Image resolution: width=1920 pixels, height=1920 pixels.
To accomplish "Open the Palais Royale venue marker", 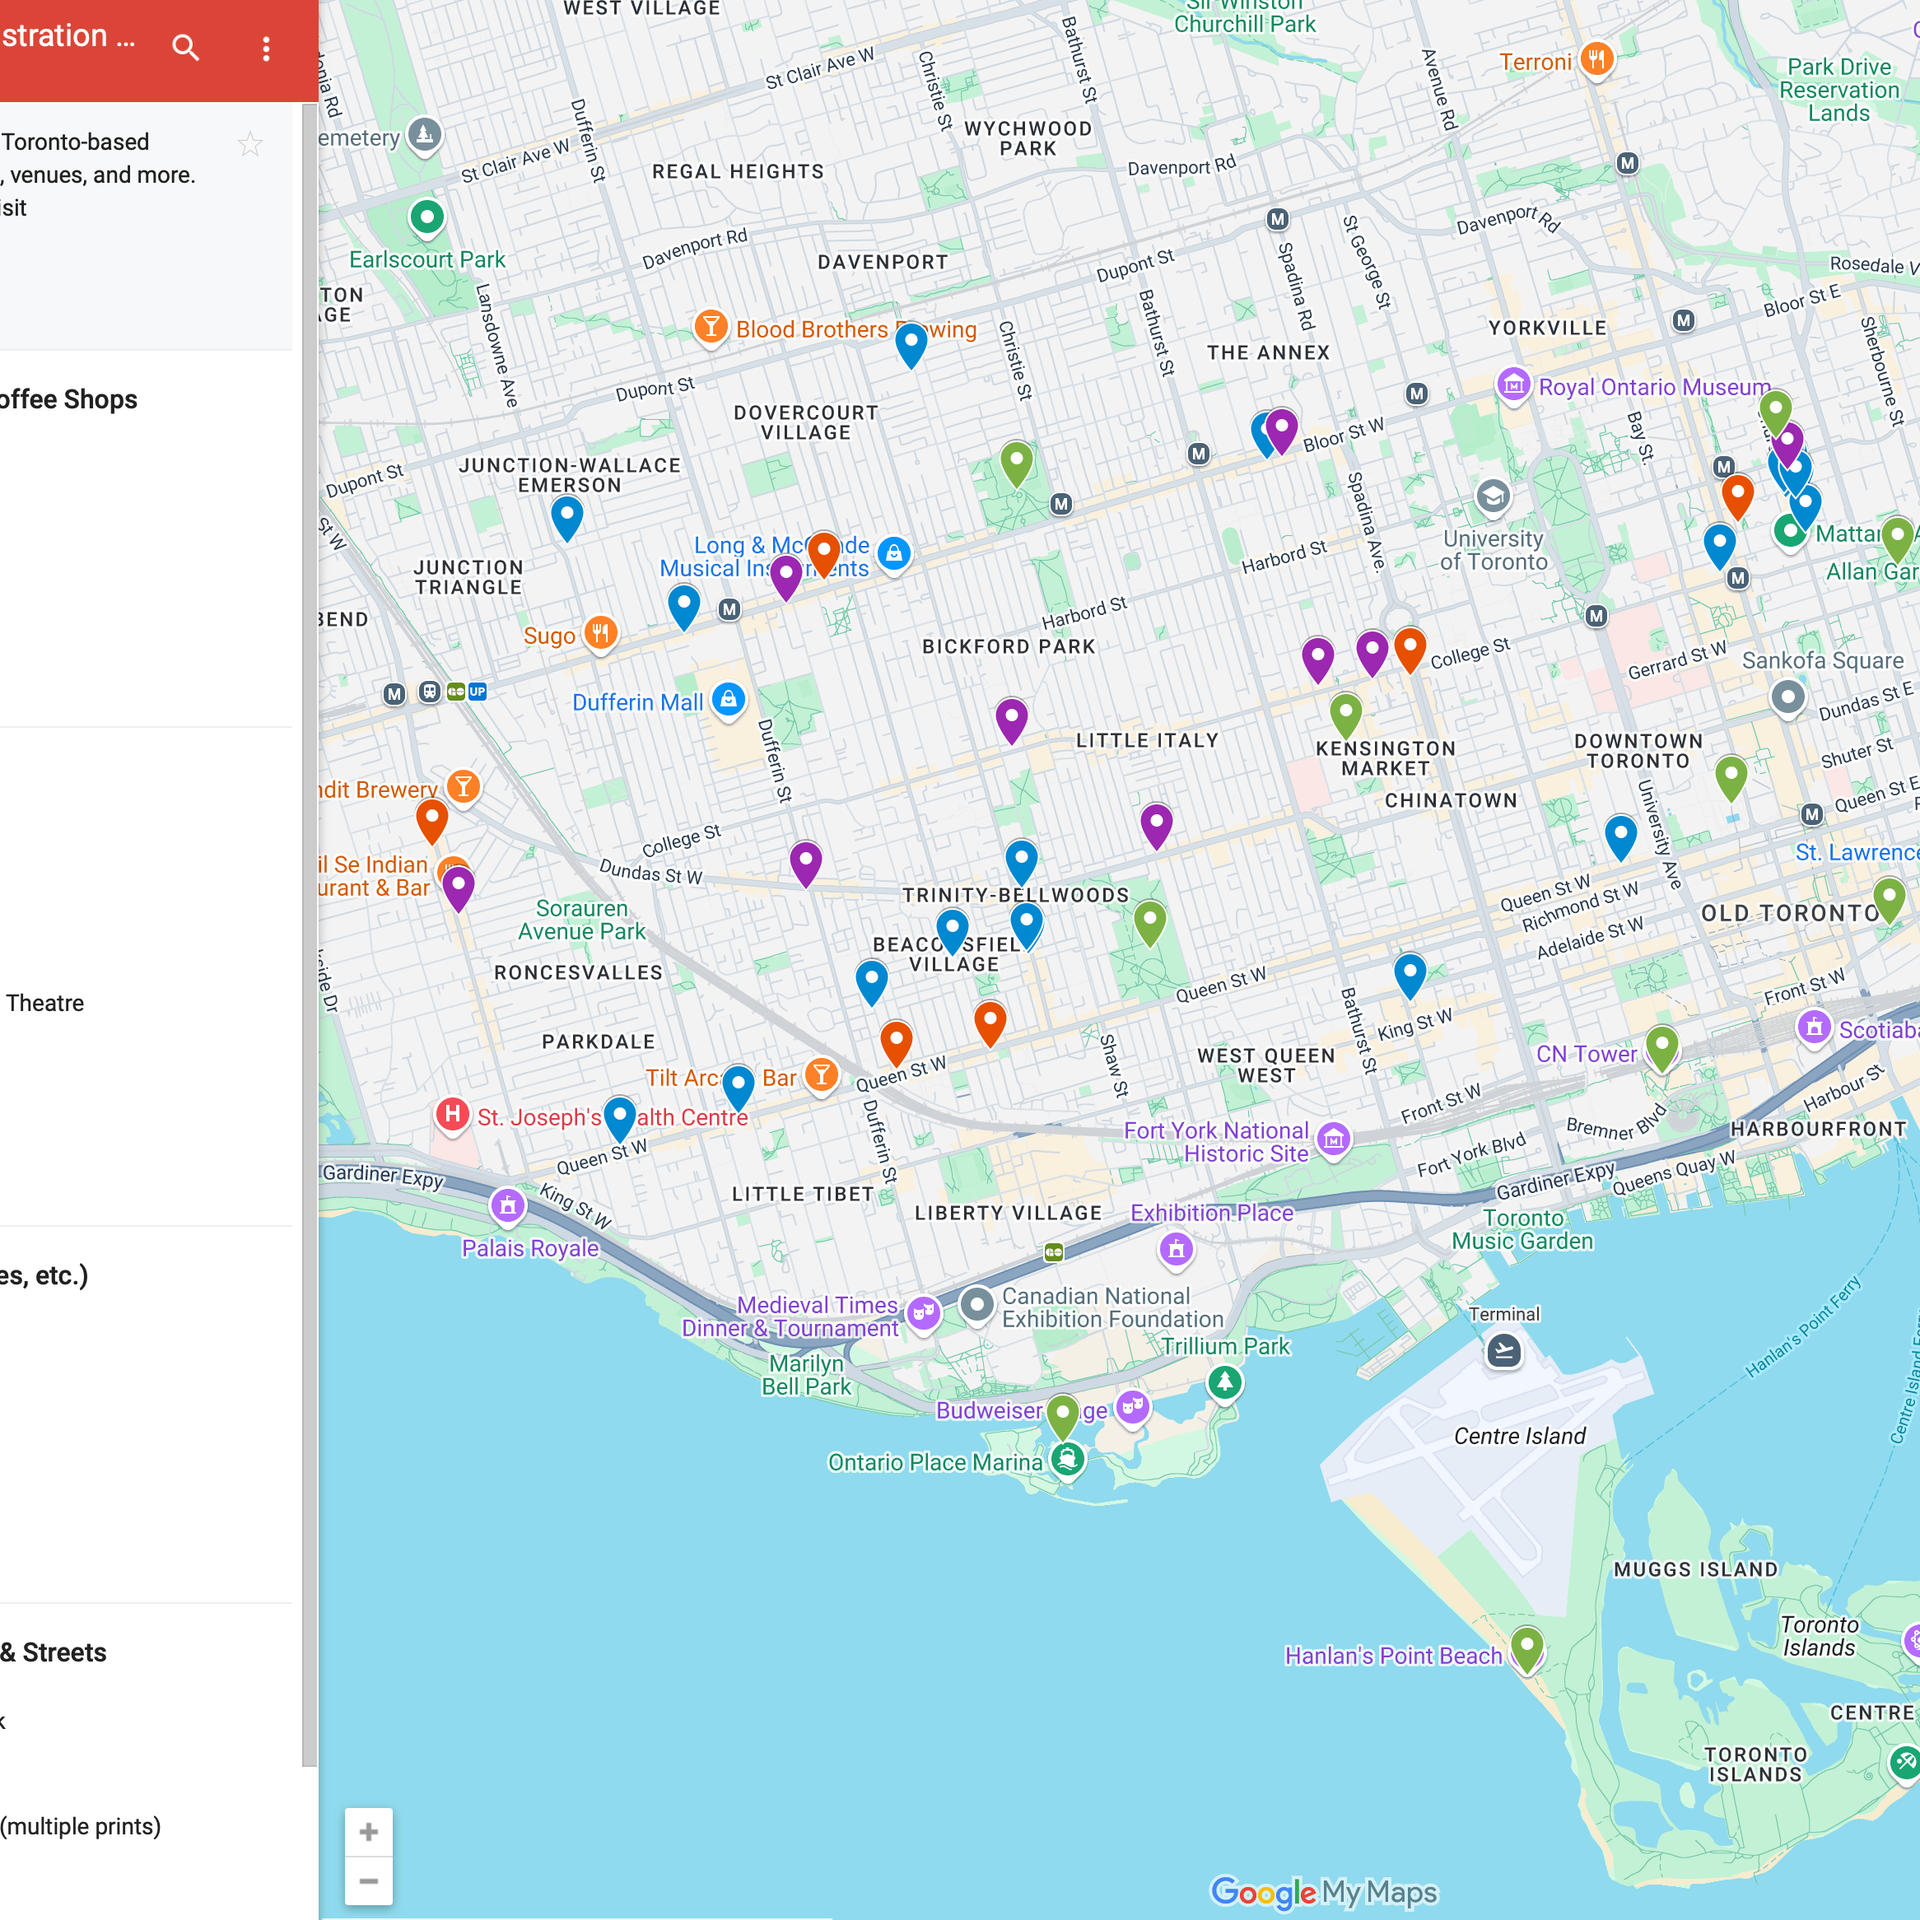I will [508, 1206].
